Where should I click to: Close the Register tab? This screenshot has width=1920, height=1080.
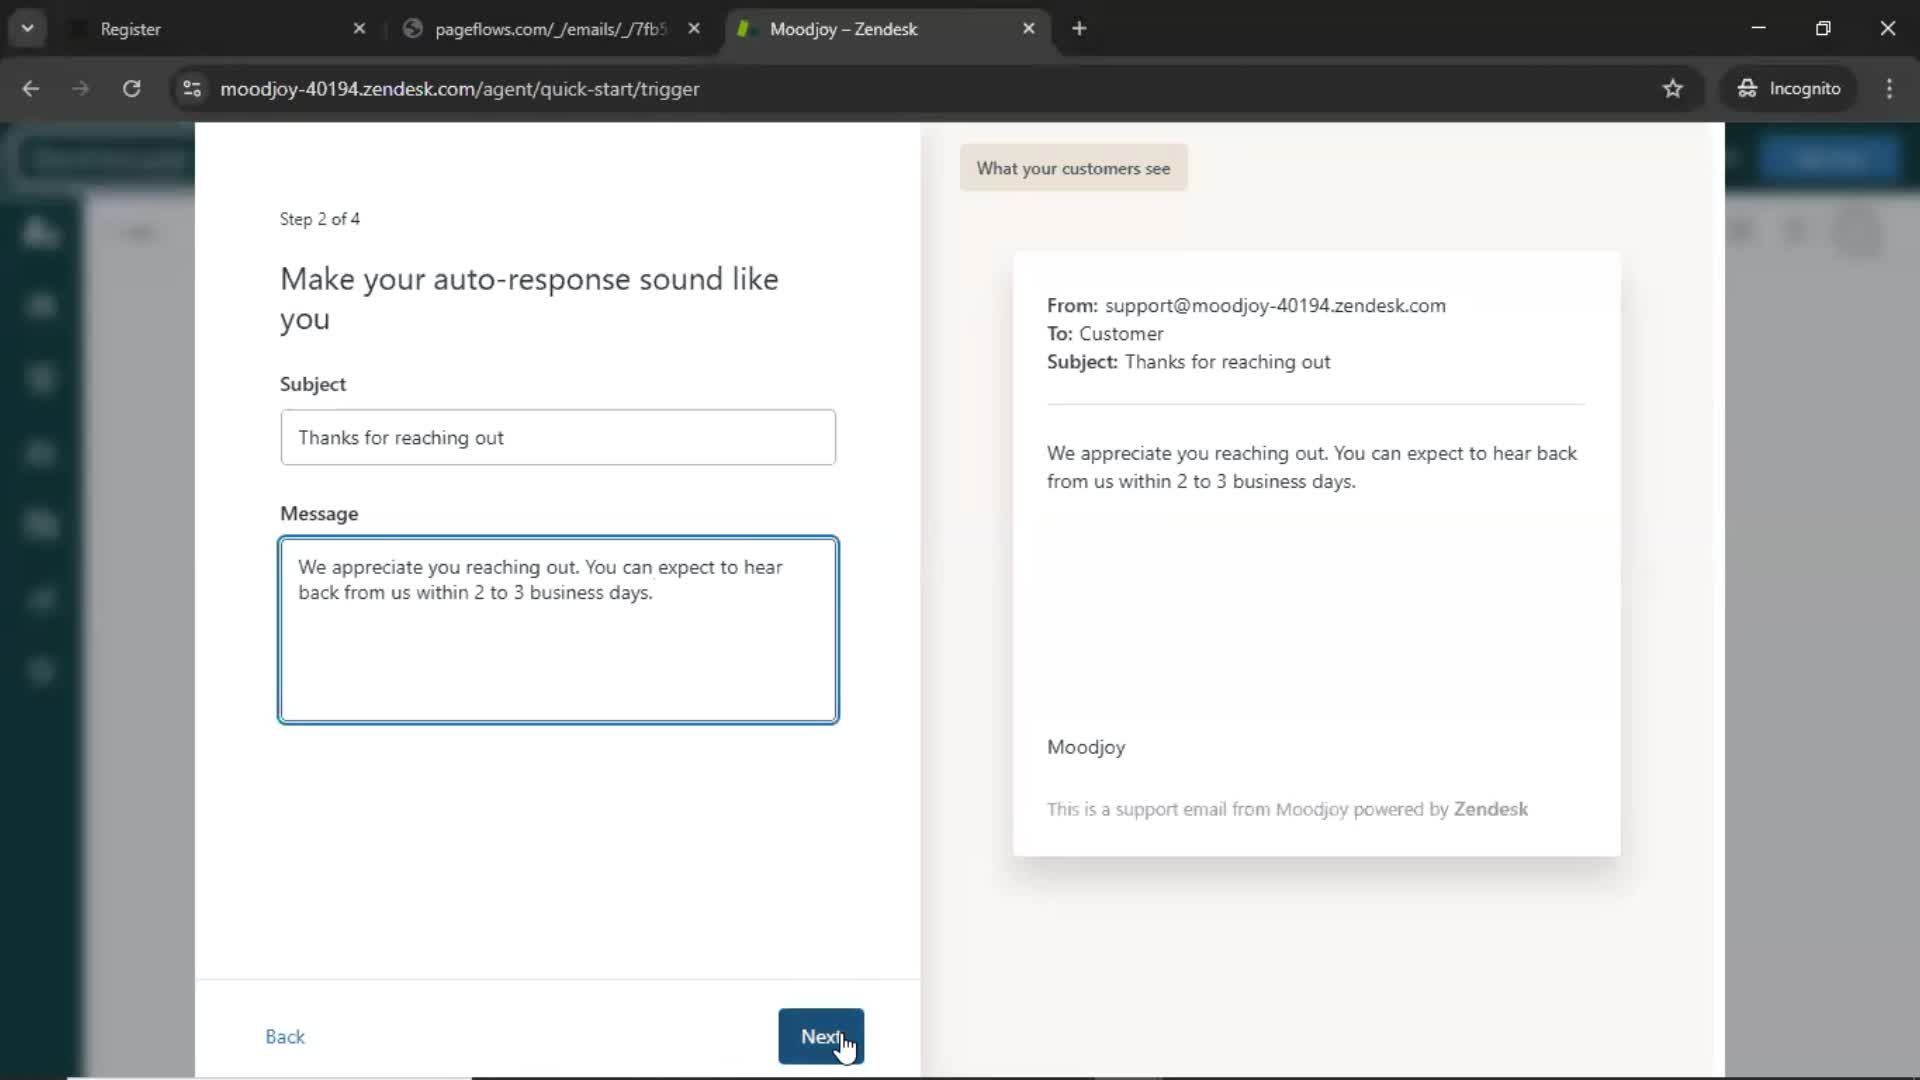pos(359,29)
